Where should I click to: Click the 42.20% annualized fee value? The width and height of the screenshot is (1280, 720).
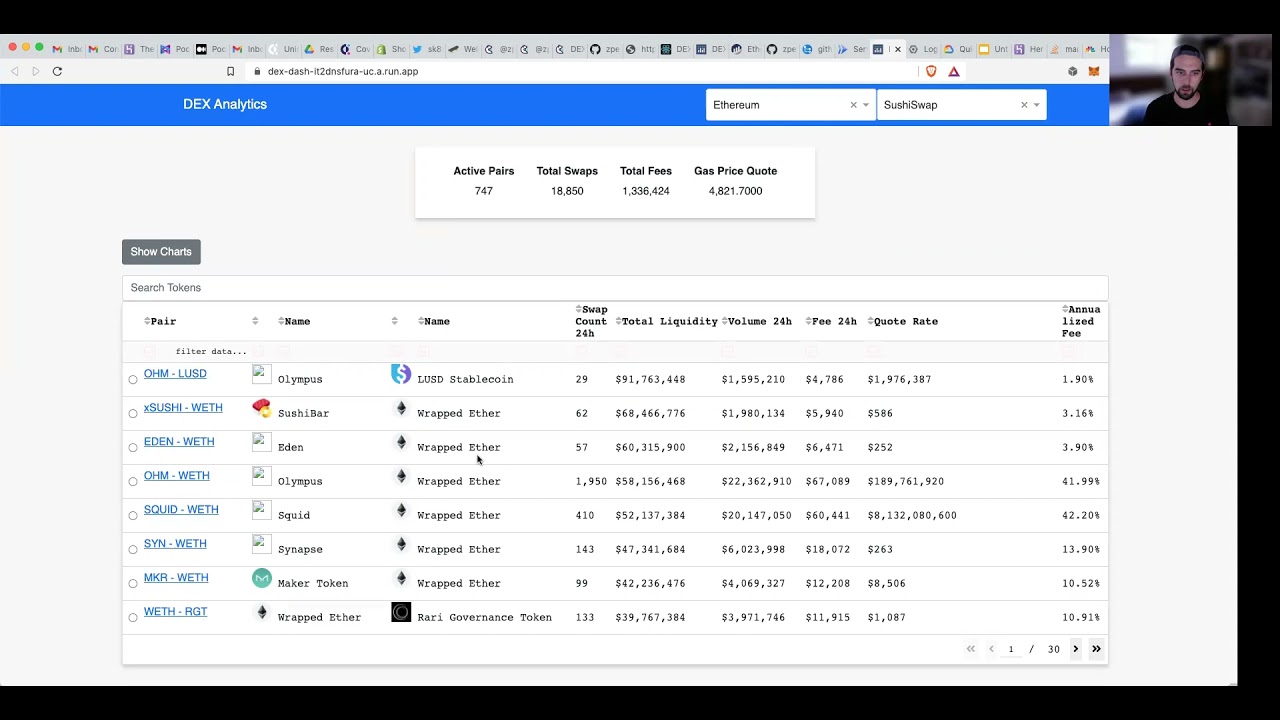click(x=1081, y=516)
